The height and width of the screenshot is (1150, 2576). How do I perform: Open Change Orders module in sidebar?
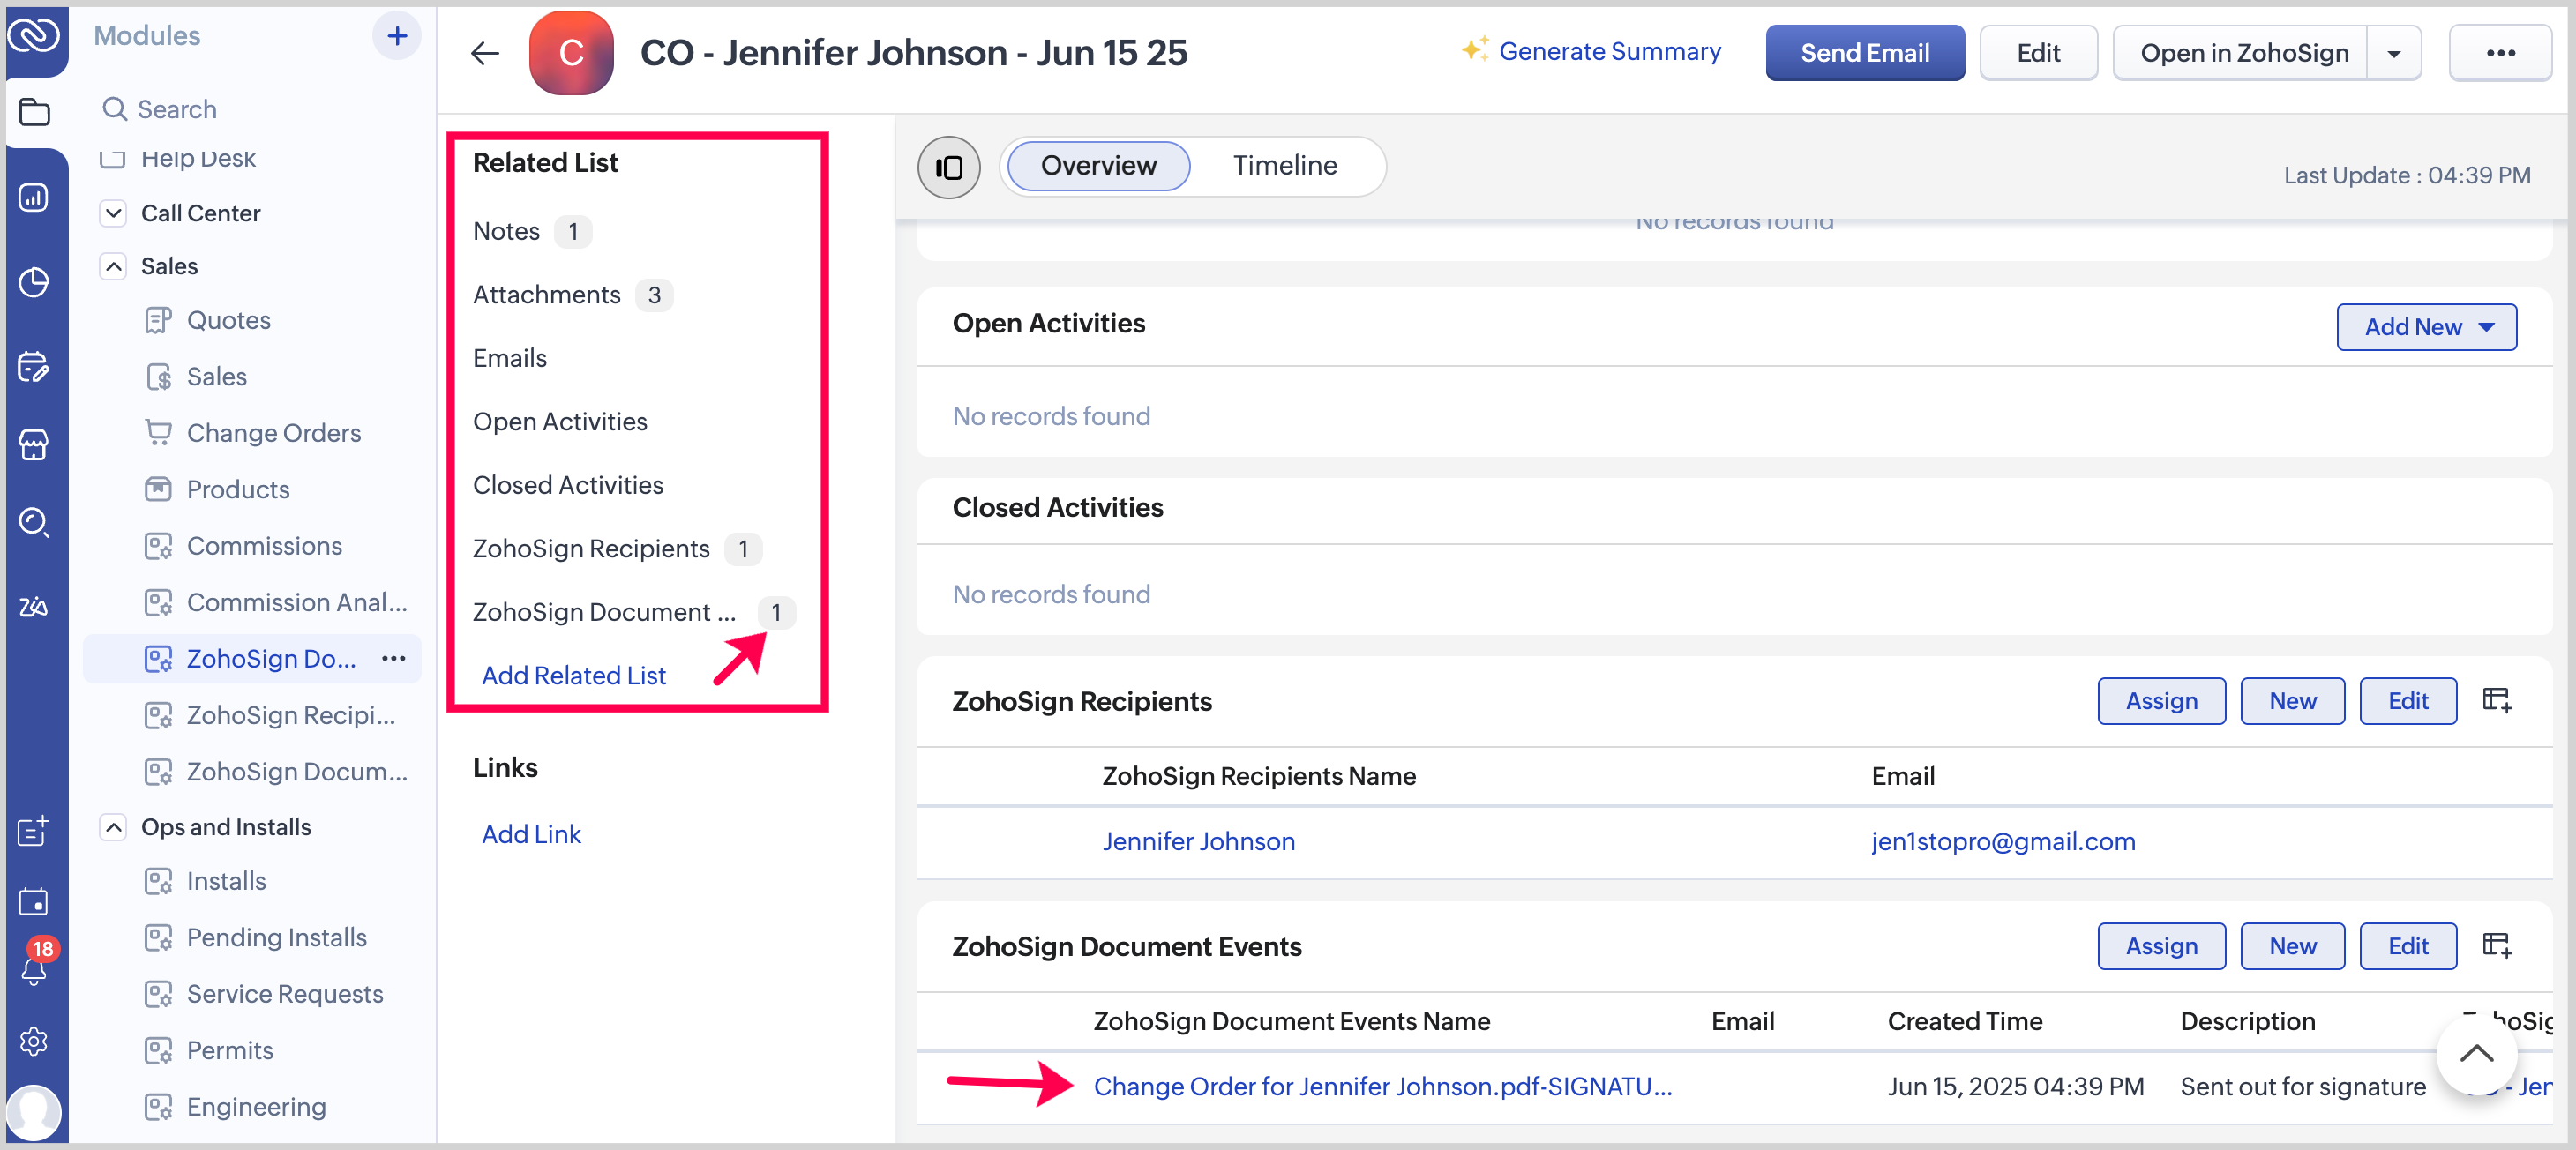(x=273, y=433)
